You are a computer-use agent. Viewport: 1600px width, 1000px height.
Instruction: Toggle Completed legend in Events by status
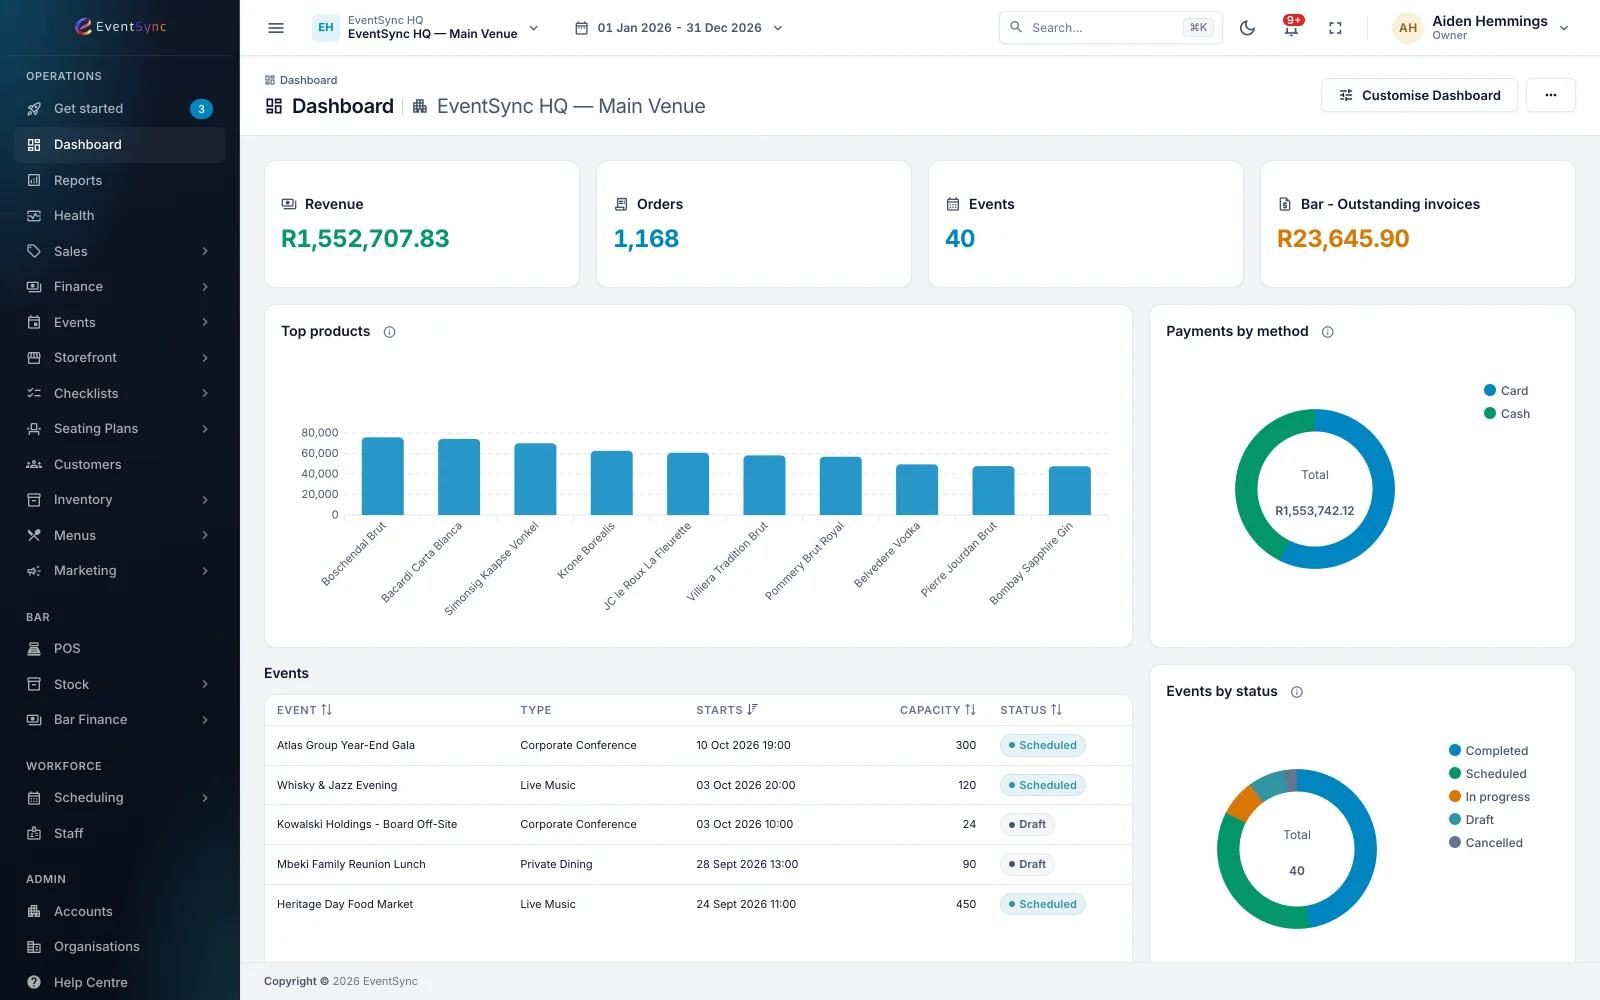(x=1488, y=751)
